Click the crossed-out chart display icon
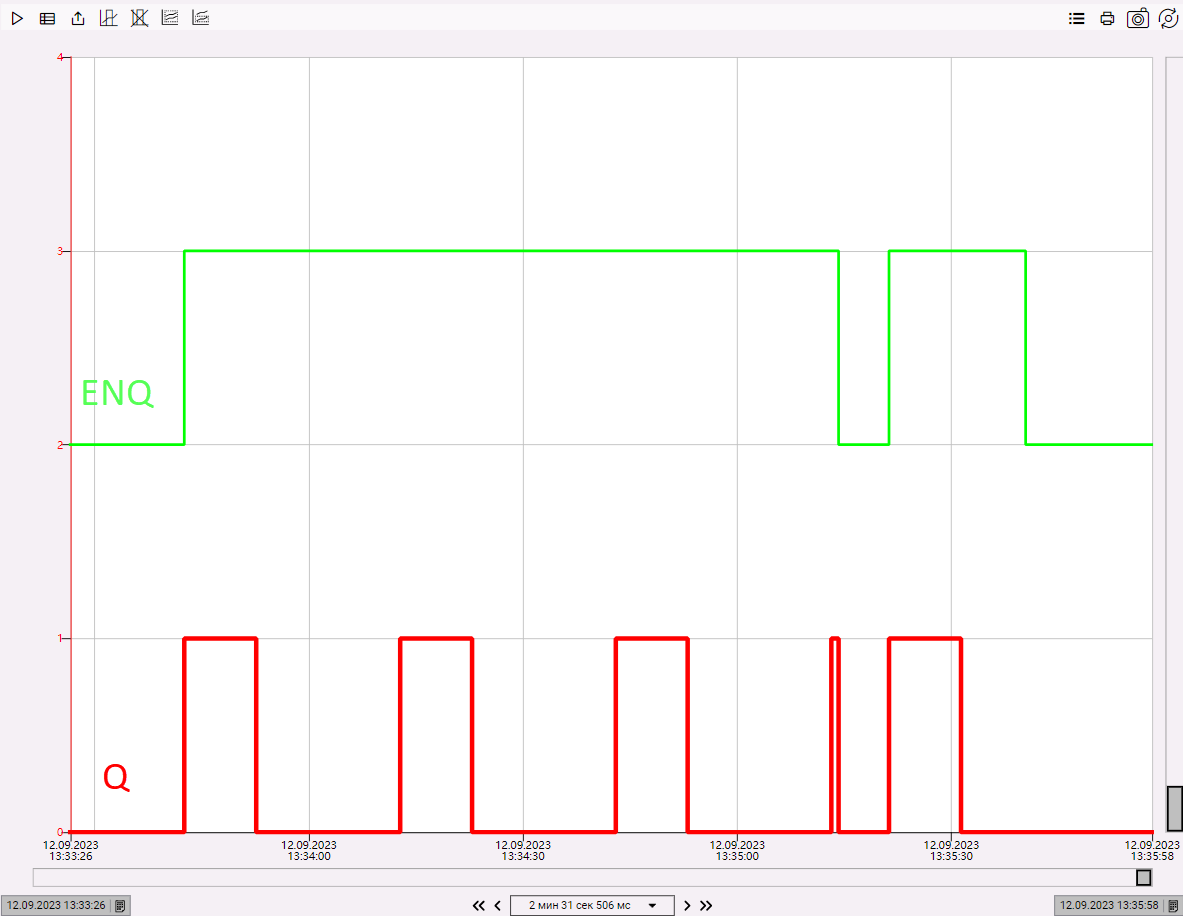The image size is (1183, 916). pyautogui.click(x=139, y=17)
